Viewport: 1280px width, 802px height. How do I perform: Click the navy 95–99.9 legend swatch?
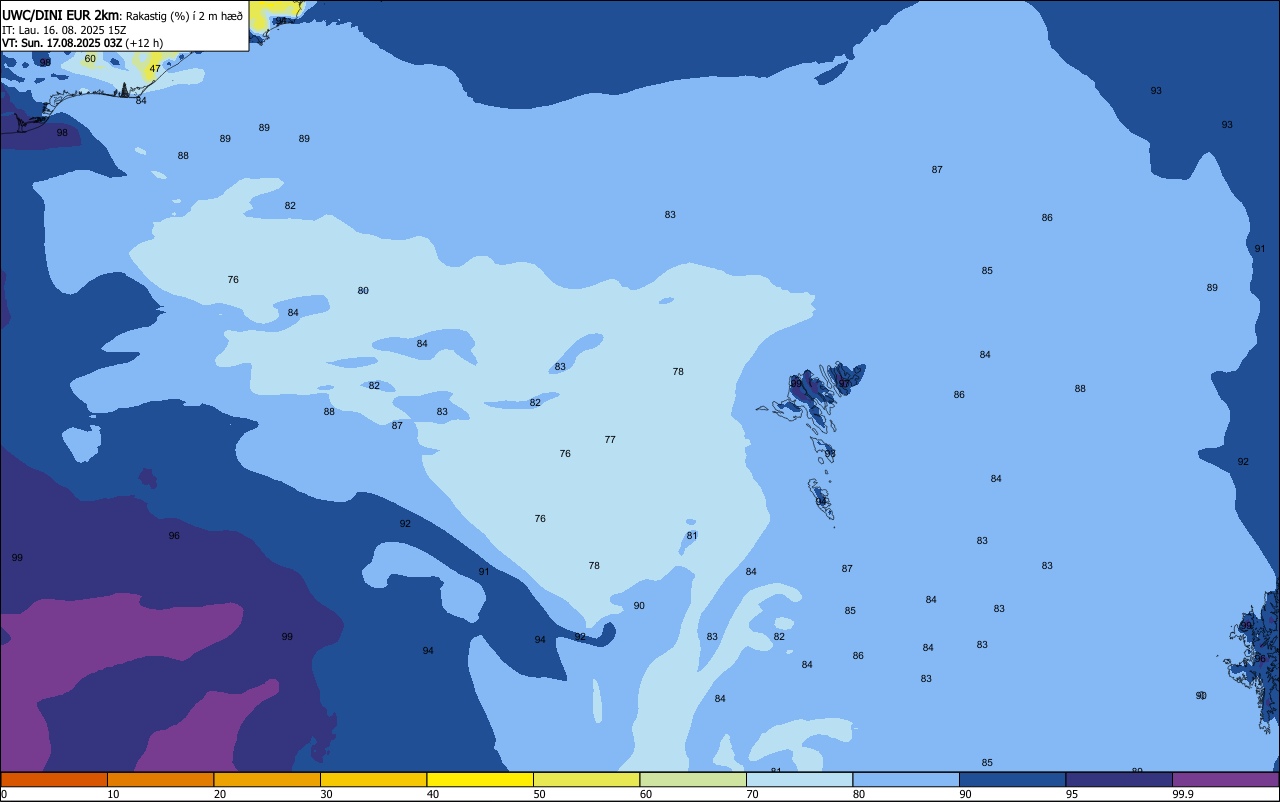click(1119, 779)
